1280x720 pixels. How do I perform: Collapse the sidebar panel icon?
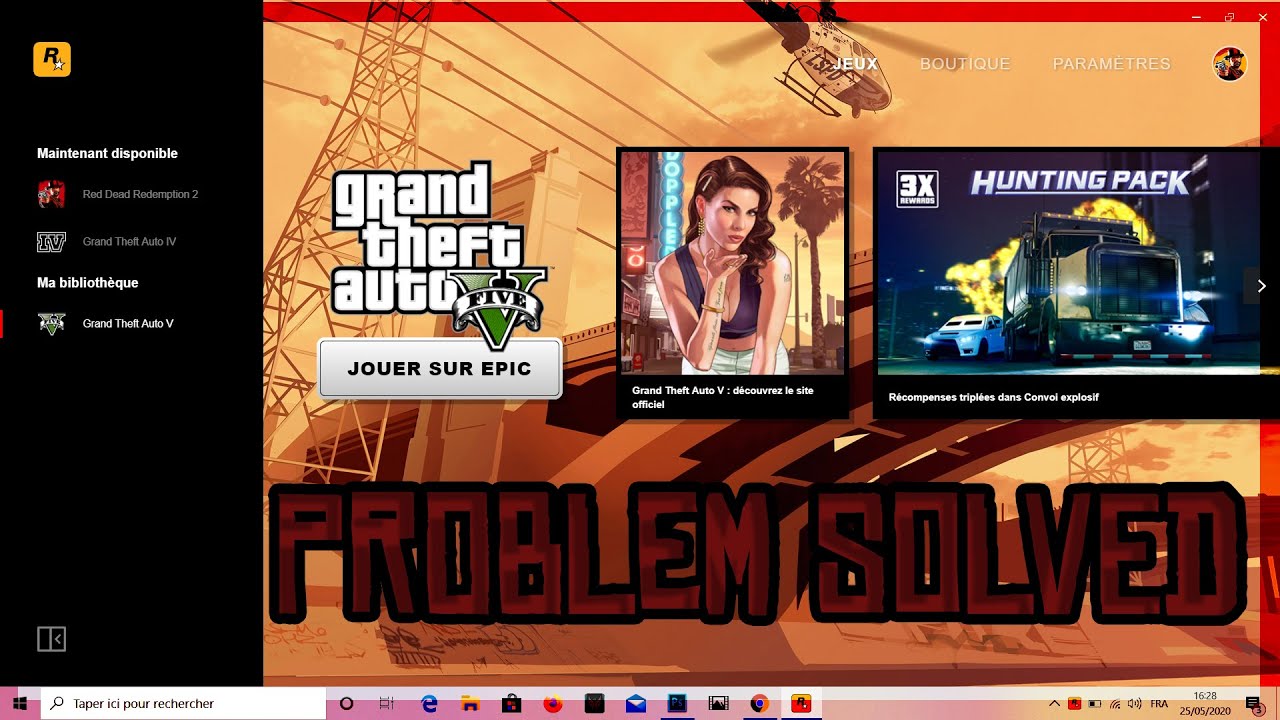(51, 639)
